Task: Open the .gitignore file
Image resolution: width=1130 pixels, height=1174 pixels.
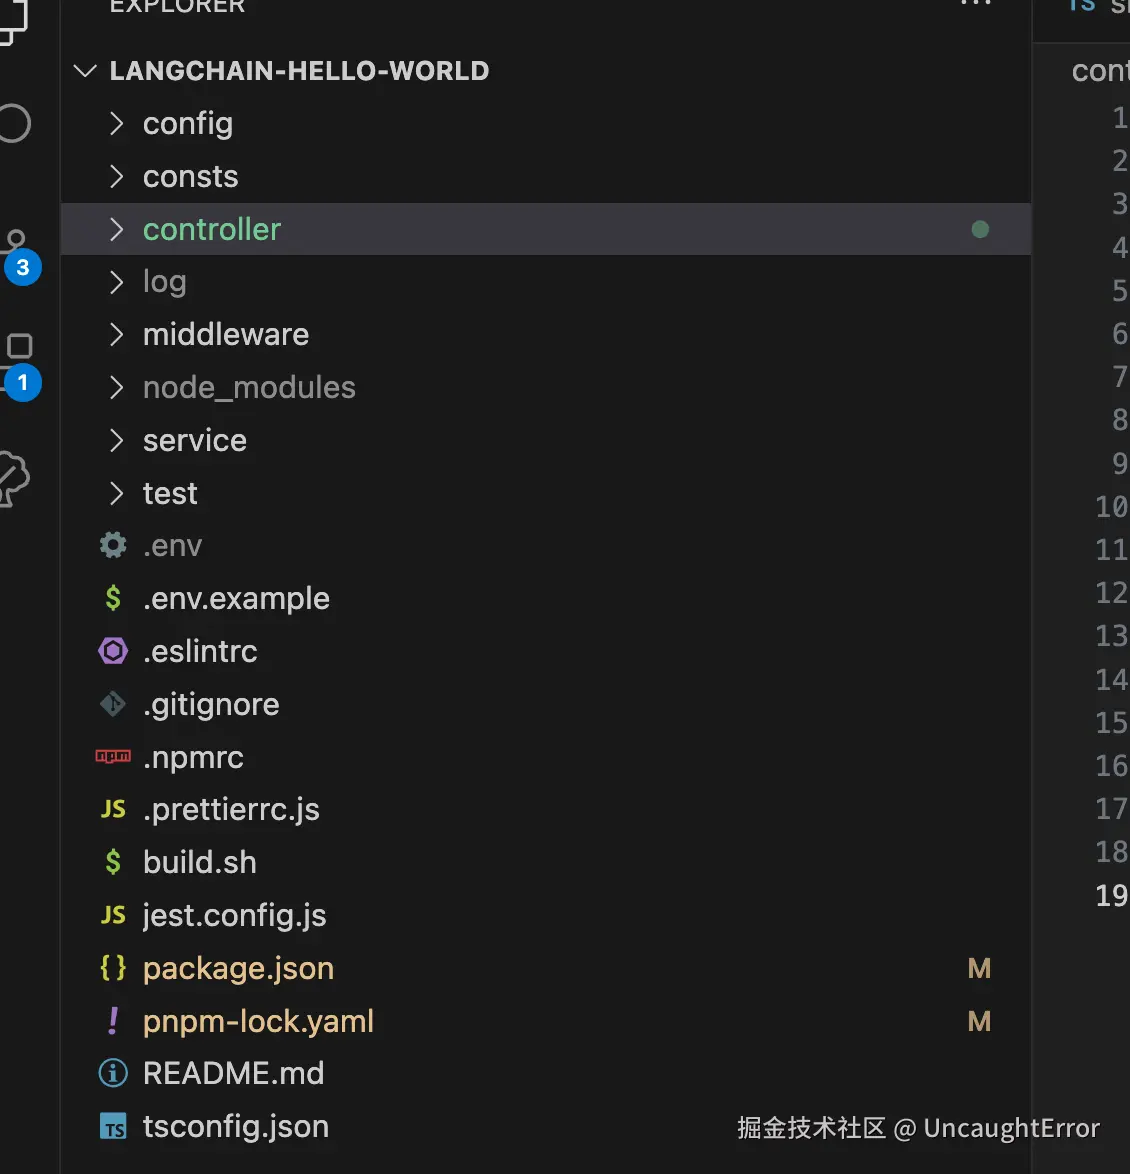Action: click(x=211, y=704)
